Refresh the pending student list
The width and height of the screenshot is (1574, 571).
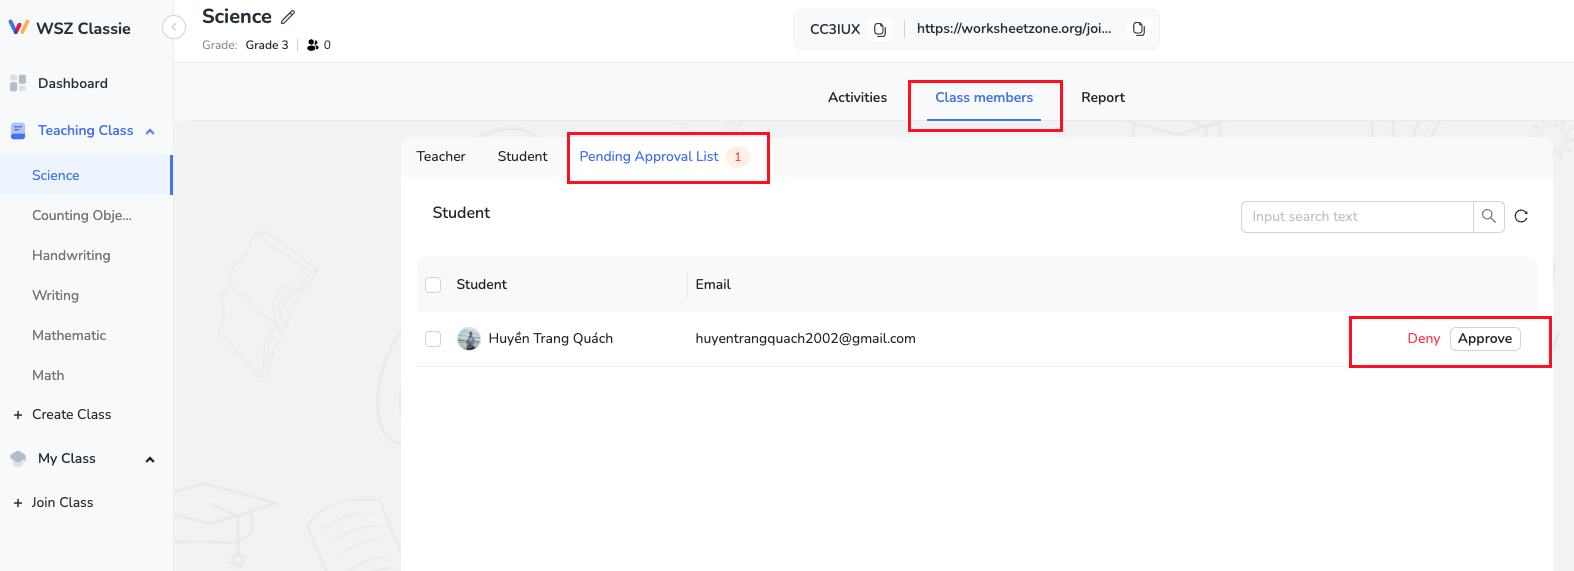coord(1521,216)
